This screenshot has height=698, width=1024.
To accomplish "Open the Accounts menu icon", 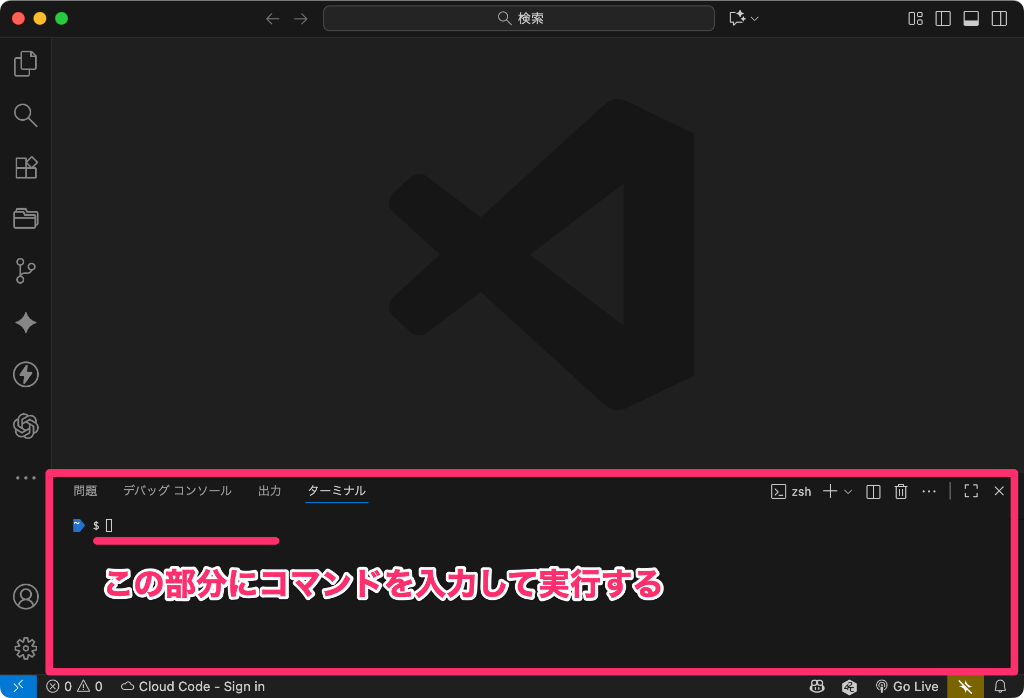I will click(x=25, y=597).
